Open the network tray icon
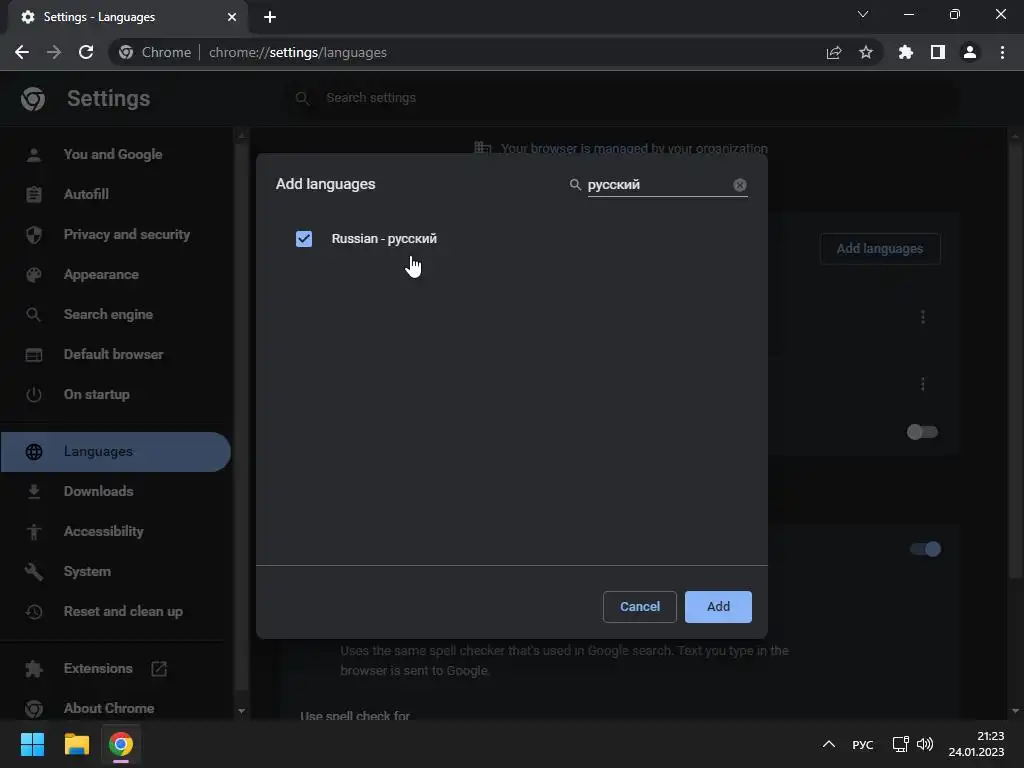The image size is (1024, 768). [901, 744]
